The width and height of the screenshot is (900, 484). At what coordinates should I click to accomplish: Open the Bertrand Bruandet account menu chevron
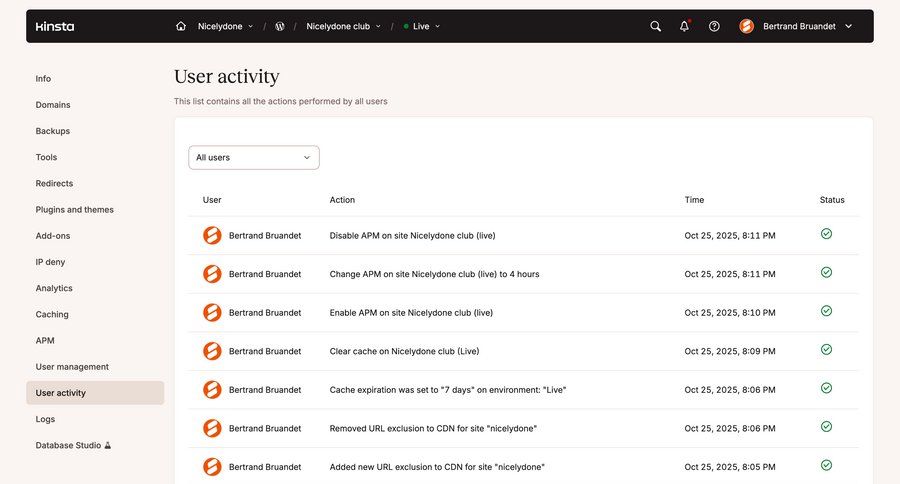[848, 26]
